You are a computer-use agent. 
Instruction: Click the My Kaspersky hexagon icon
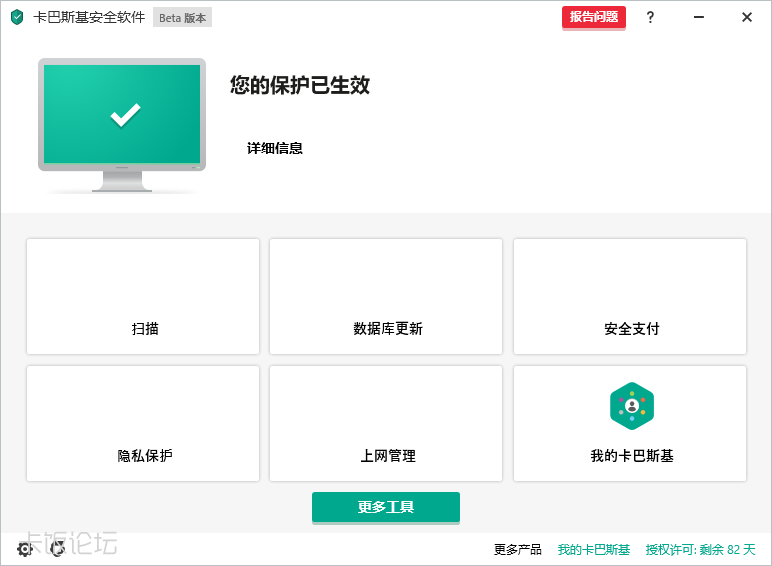632,406
